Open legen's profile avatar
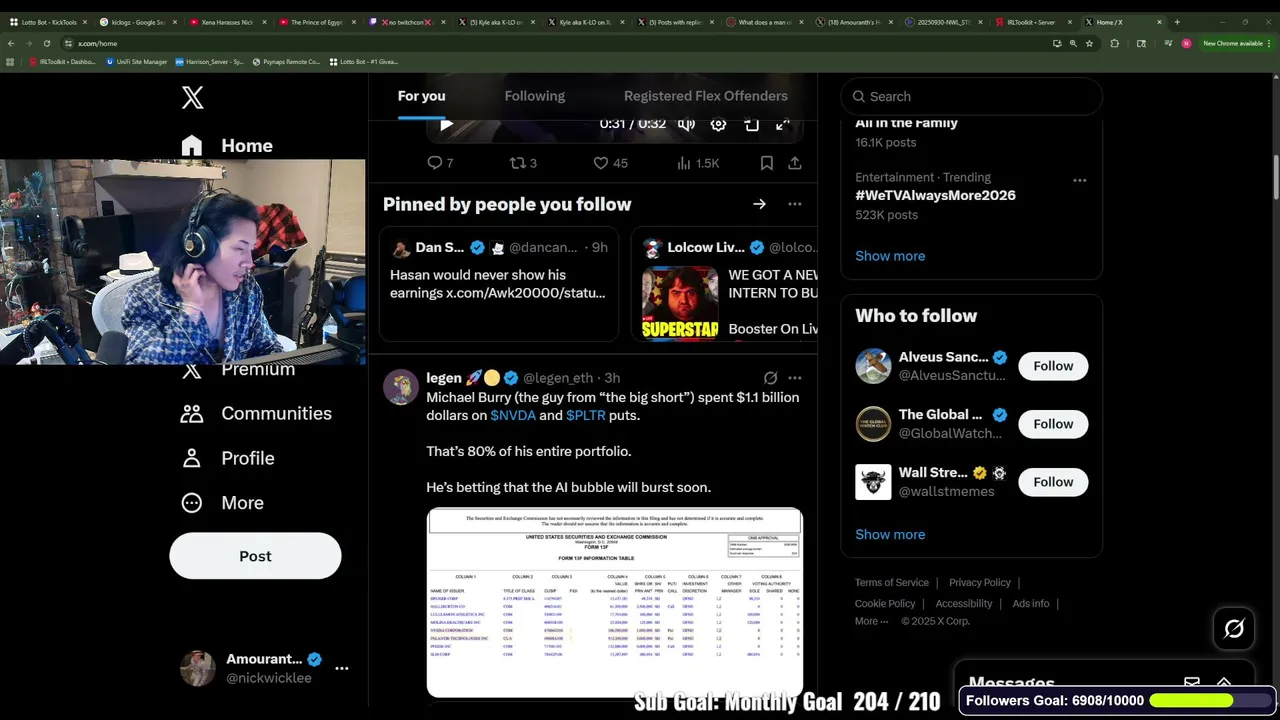The height and width of the screenshot is (720, 1280). coord(401,387)
